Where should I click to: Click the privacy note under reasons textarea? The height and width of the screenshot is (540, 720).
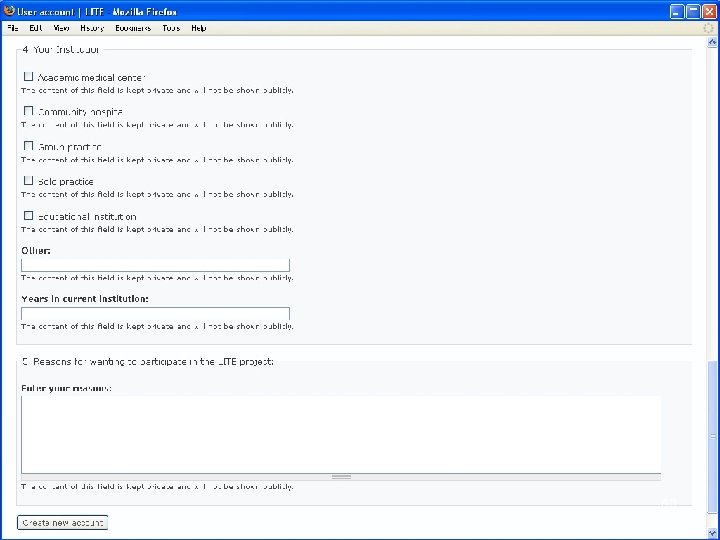pos(157,487)
